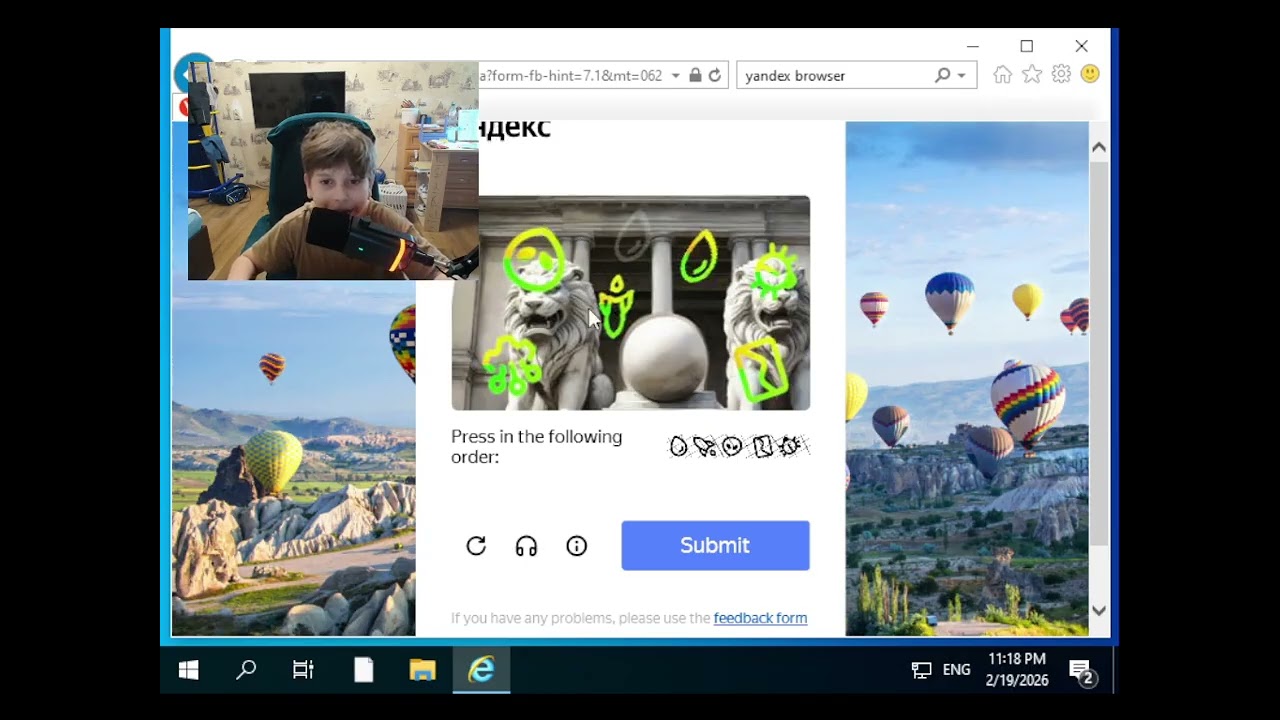Click the magnifier search icon in the search box
Screen dimensions: 1280x720
(x=942, y=75)
